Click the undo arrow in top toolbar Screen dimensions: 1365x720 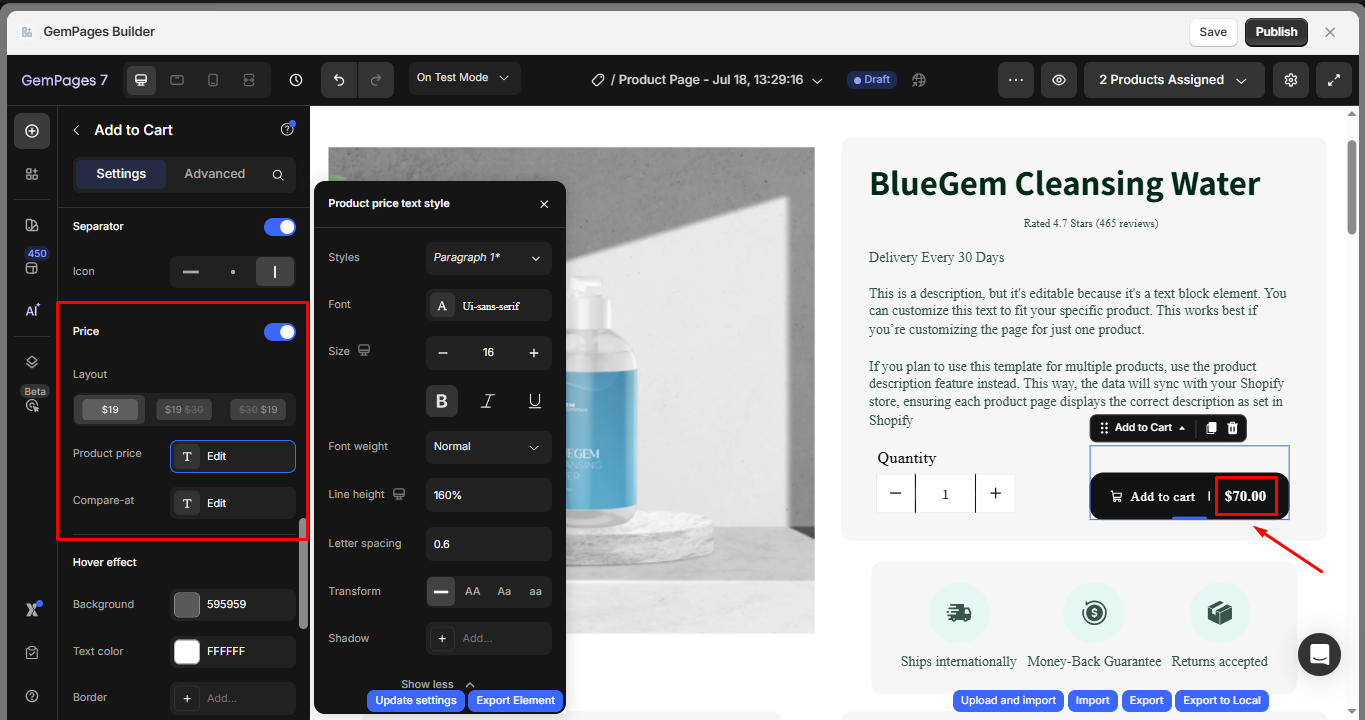pos(339,80)
